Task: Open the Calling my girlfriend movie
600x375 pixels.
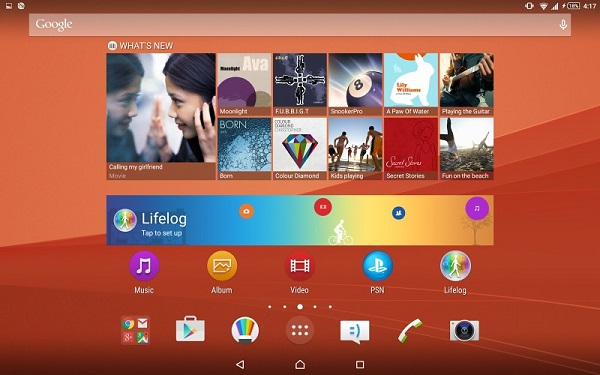Action: point(161,116)
